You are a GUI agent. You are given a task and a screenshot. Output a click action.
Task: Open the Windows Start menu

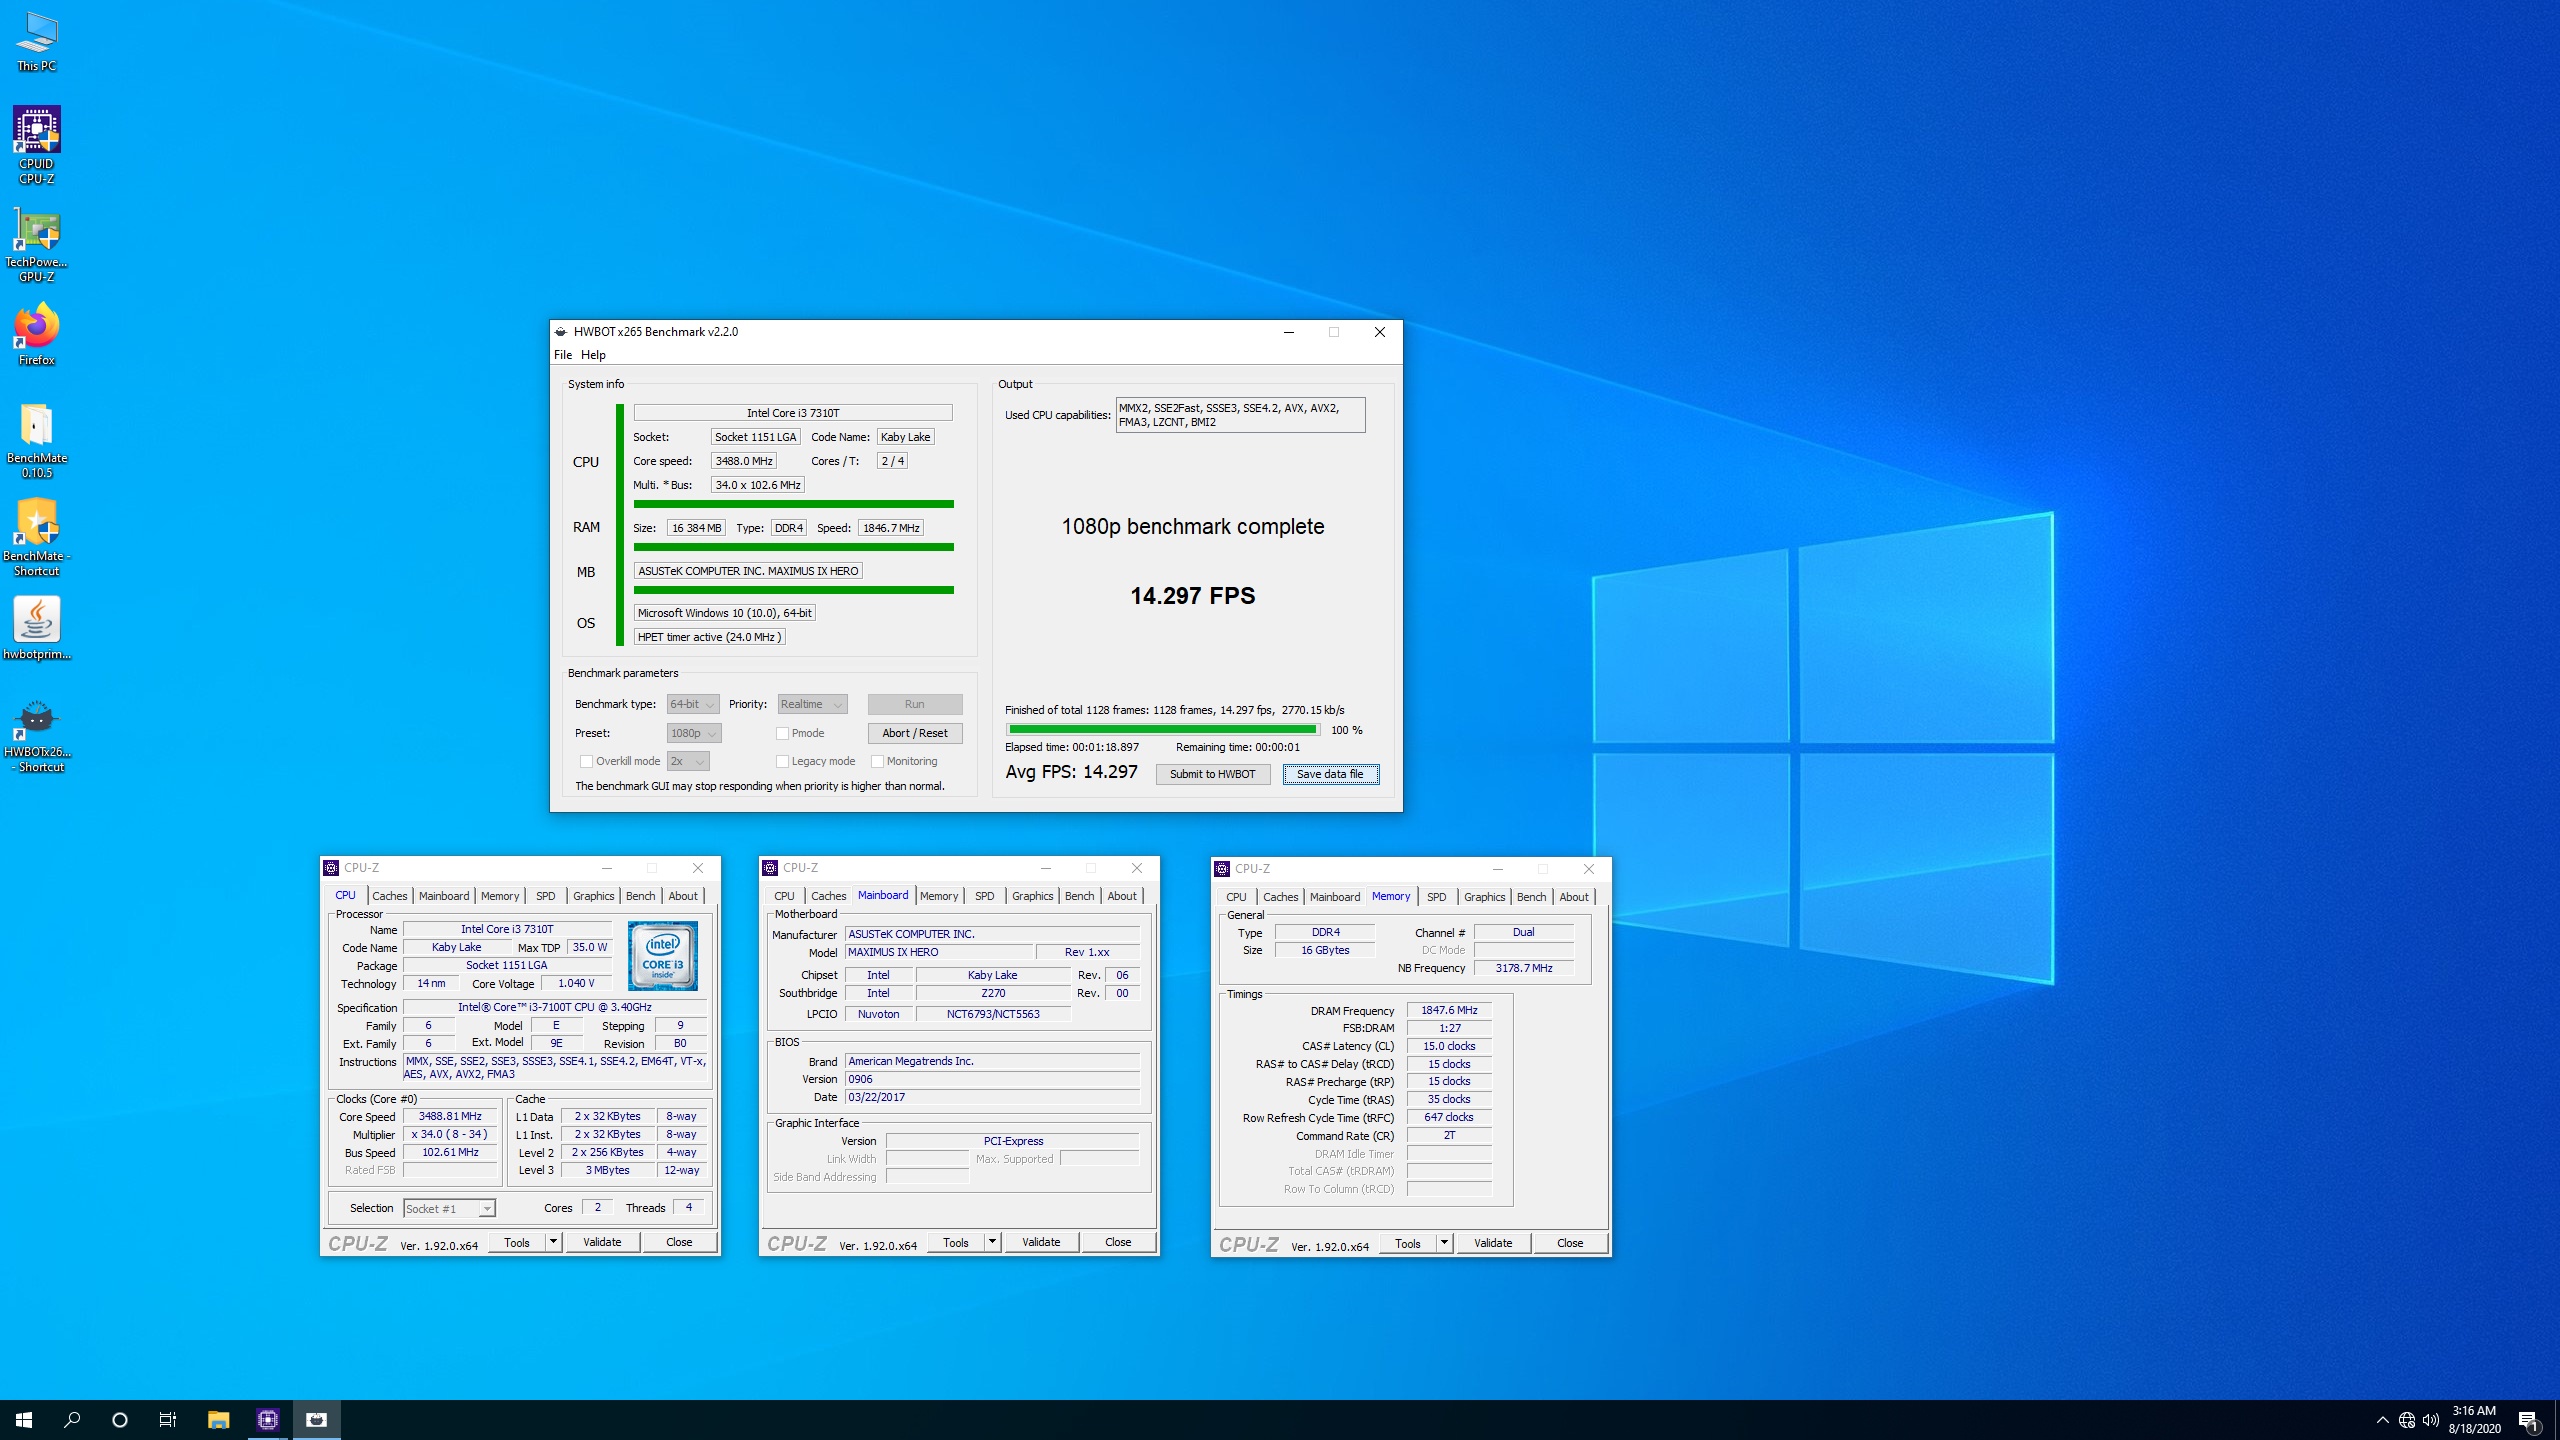(24, 1419)
